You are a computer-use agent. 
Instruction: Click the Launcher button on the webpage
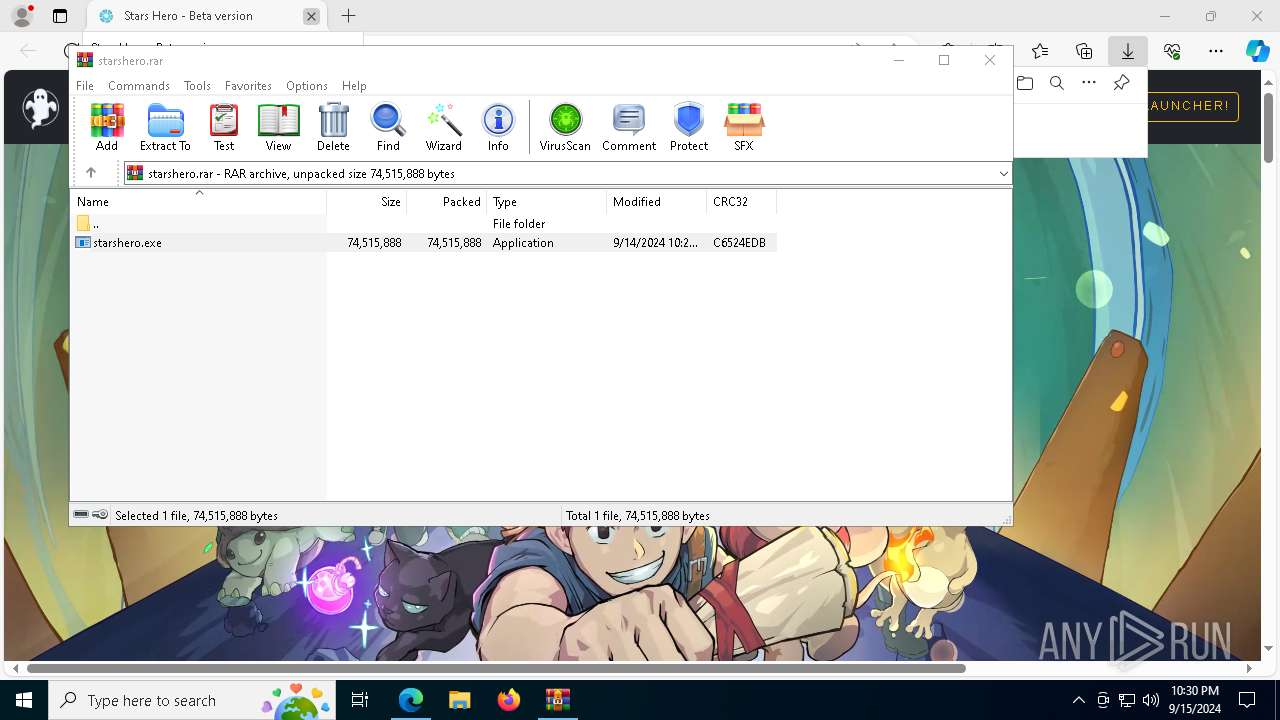1192,106
